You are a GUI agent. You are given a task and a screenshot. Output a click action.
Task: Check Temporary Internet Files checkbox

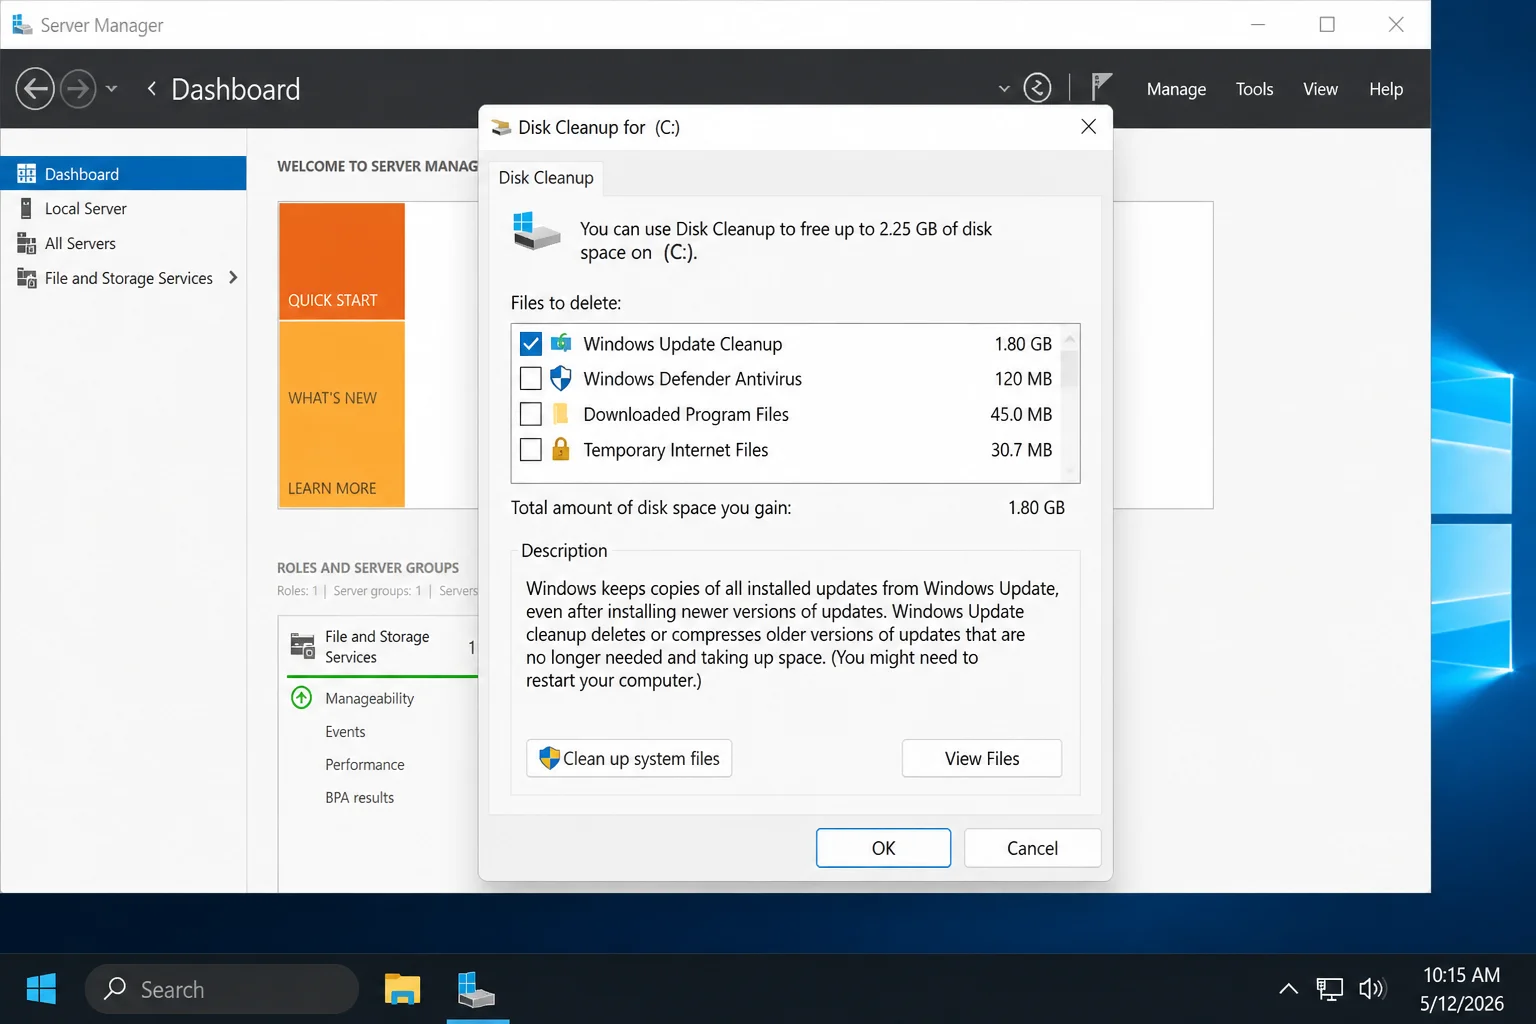pos(531,450)
